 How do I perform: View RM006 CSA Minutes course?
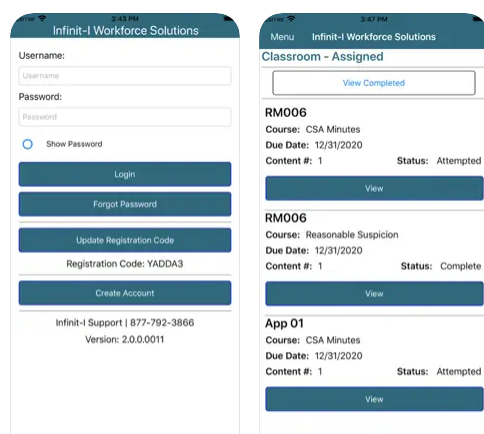point(374,188)
